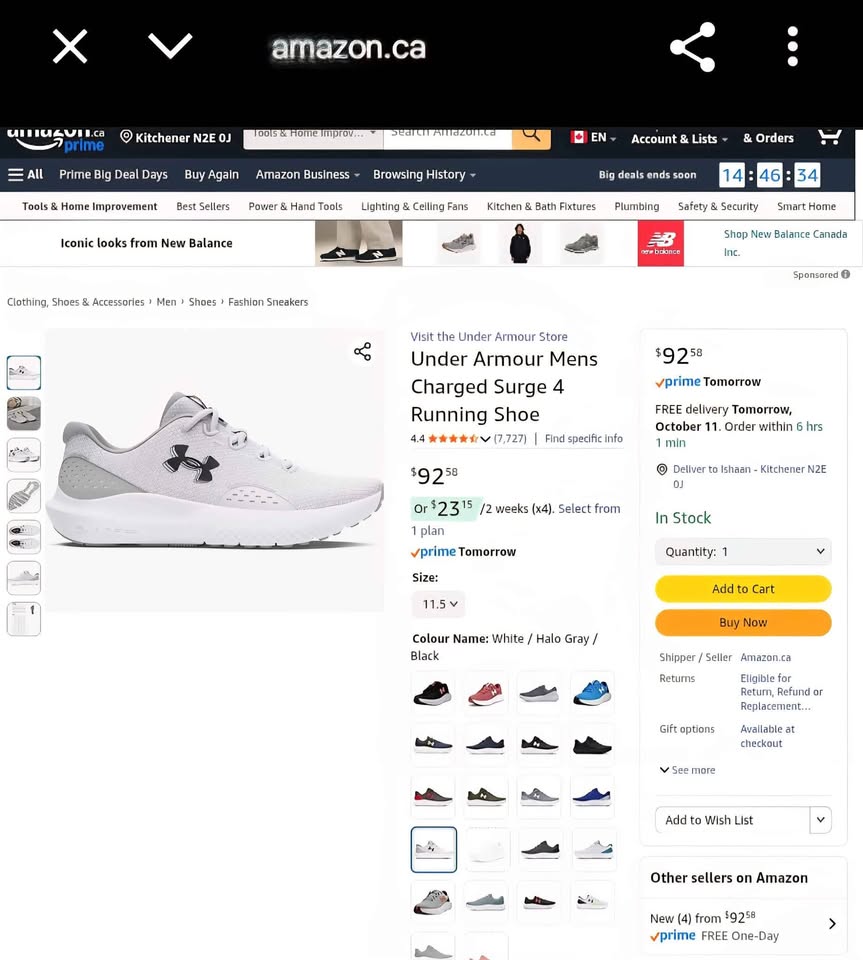Expand the Add to Wish List arrow

(821, 820)
